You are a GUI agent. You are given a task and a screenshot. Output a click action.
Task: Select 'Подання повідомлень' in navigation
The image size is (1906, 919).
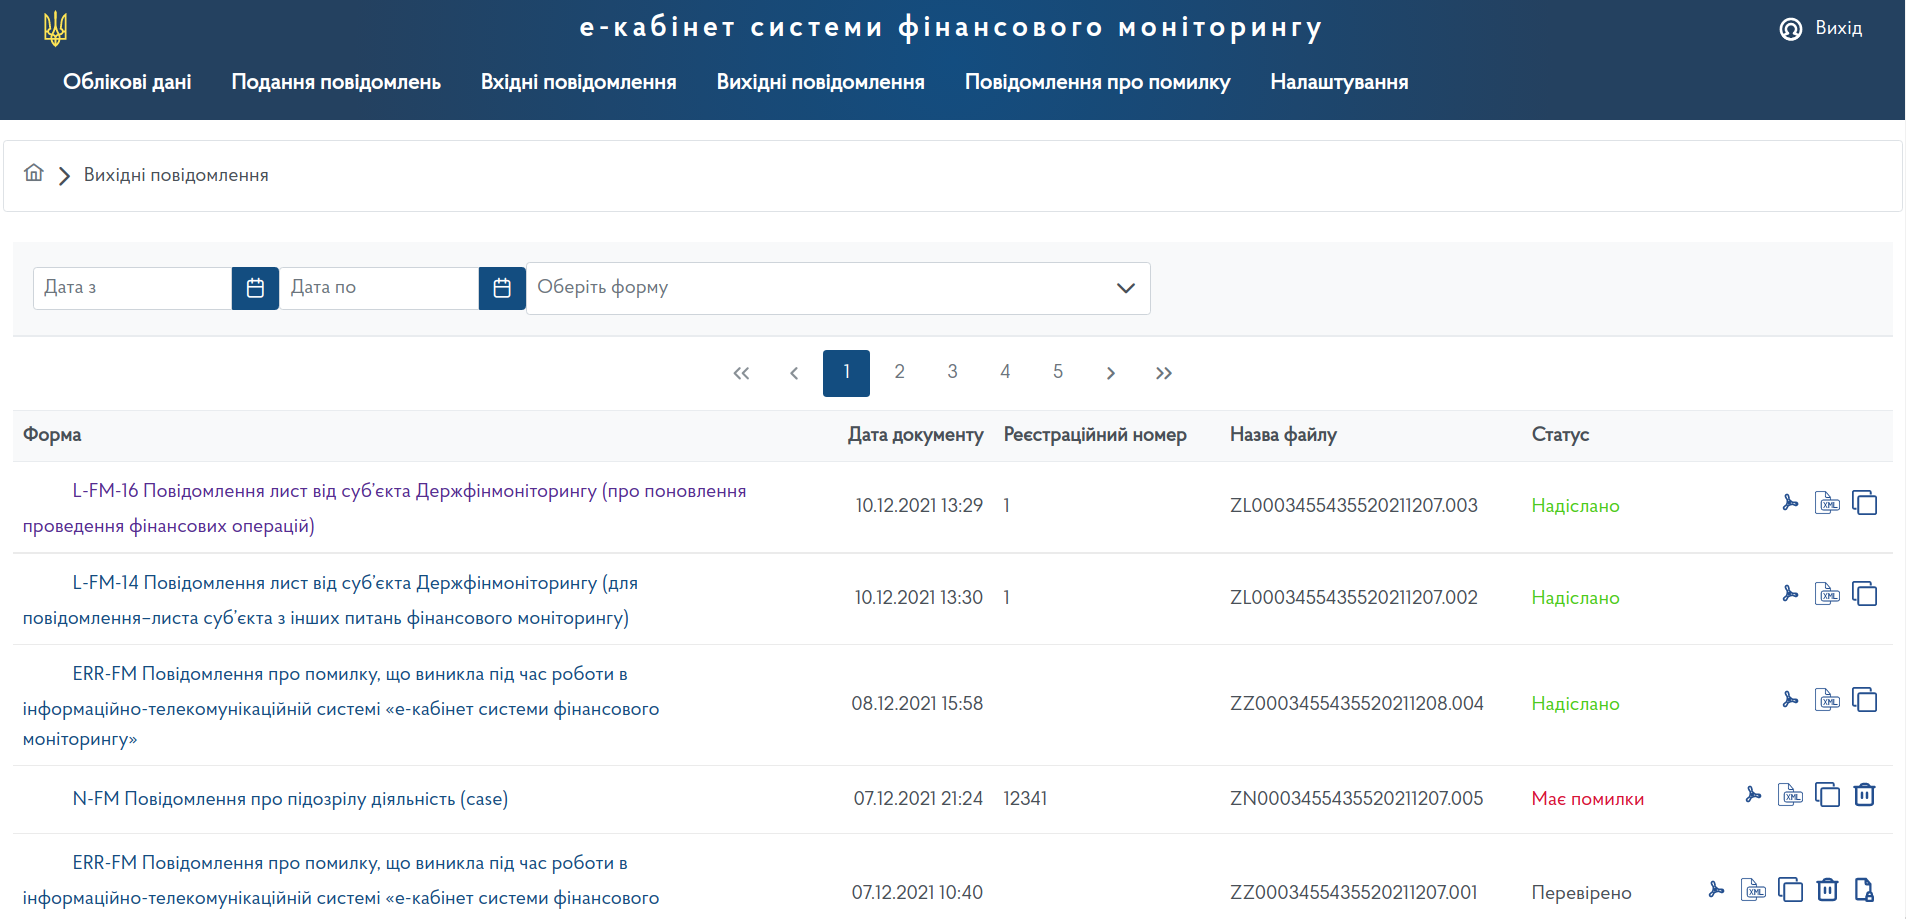pos(336,82)
